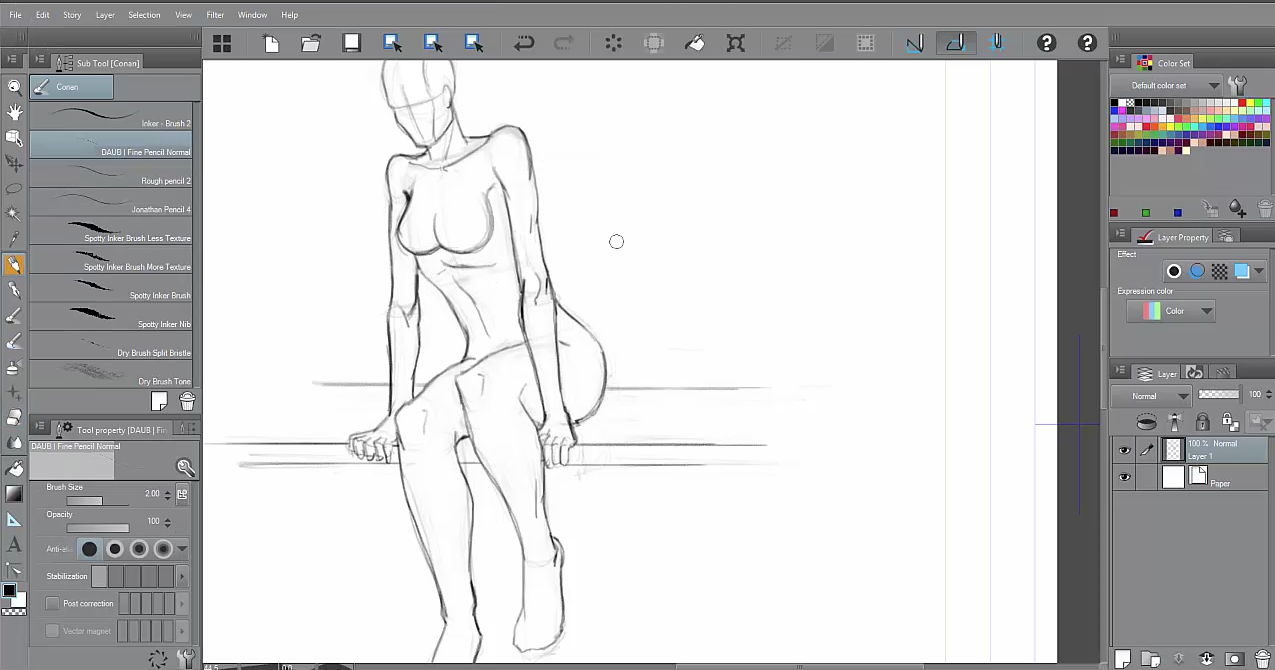The image size is (1275, 670).
Task: Select the Eyedropper tool
Action: pyautogui.click(x=14, y=239)
